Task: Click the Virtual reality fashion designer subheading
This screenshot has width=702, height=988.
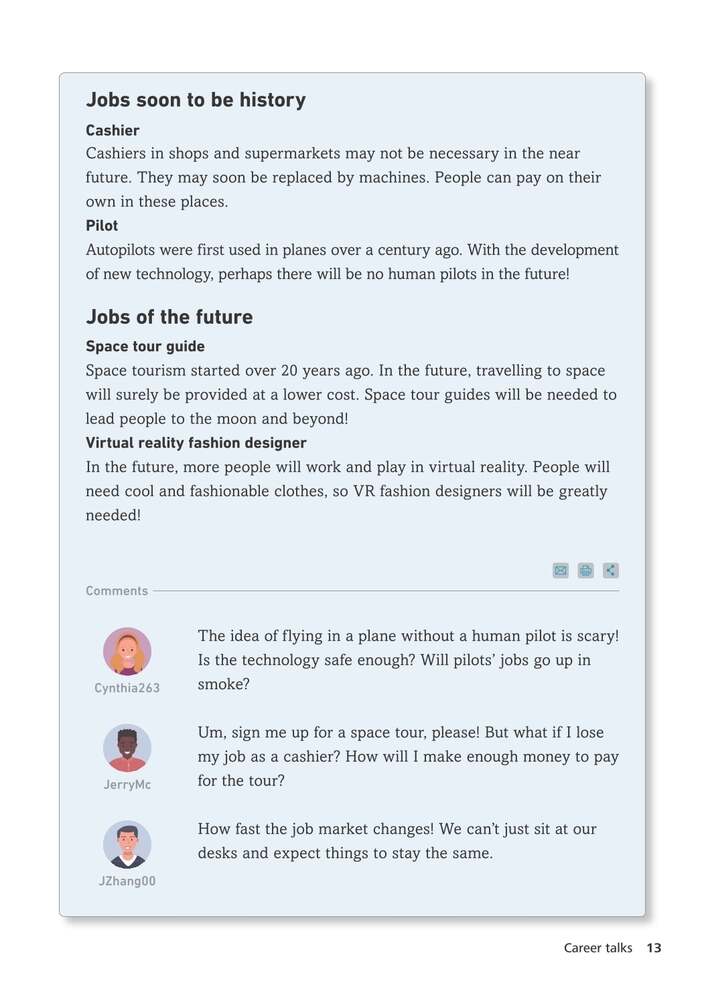Action: click(x=196, y=443)
